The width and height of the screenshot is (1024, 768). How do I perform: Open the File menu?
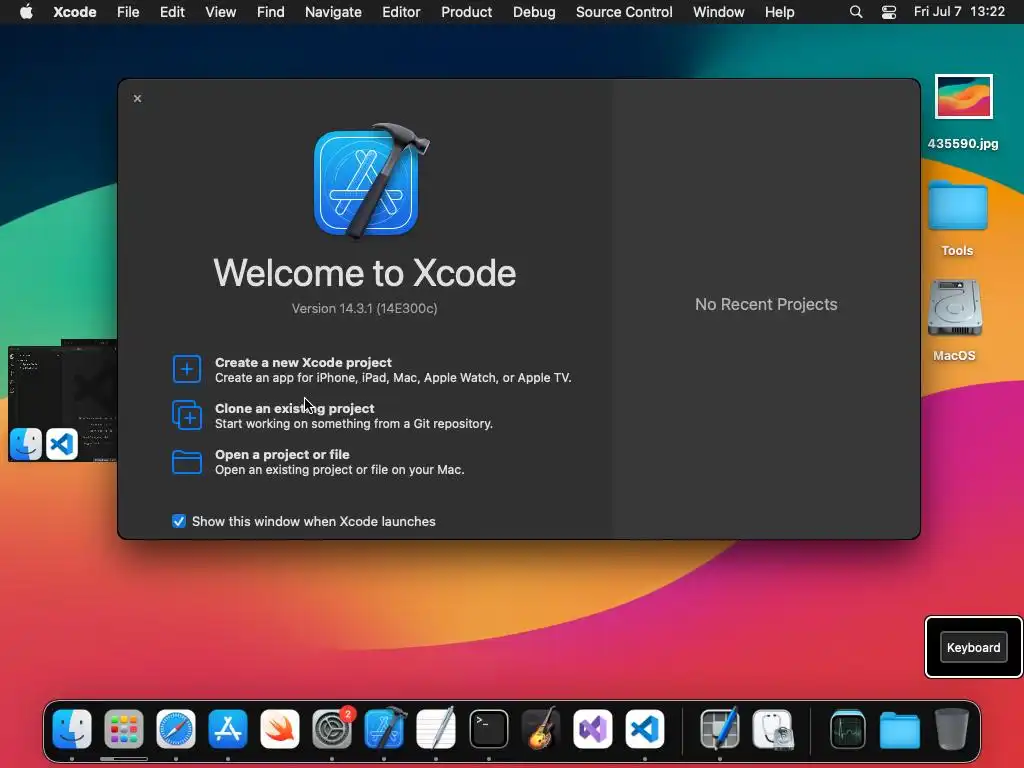pyautogui.click(x=128, y=12)
